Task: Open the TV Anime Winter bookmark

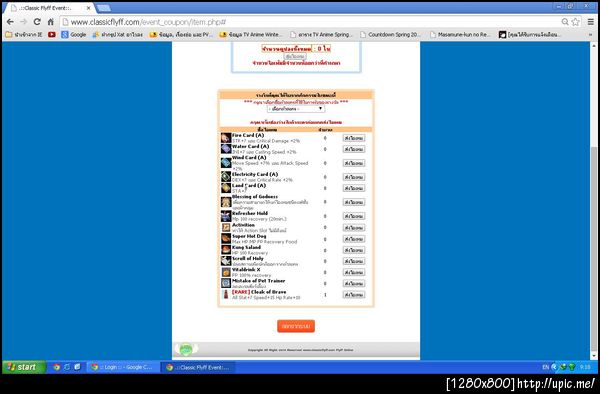Action: (x=251, y=34)
